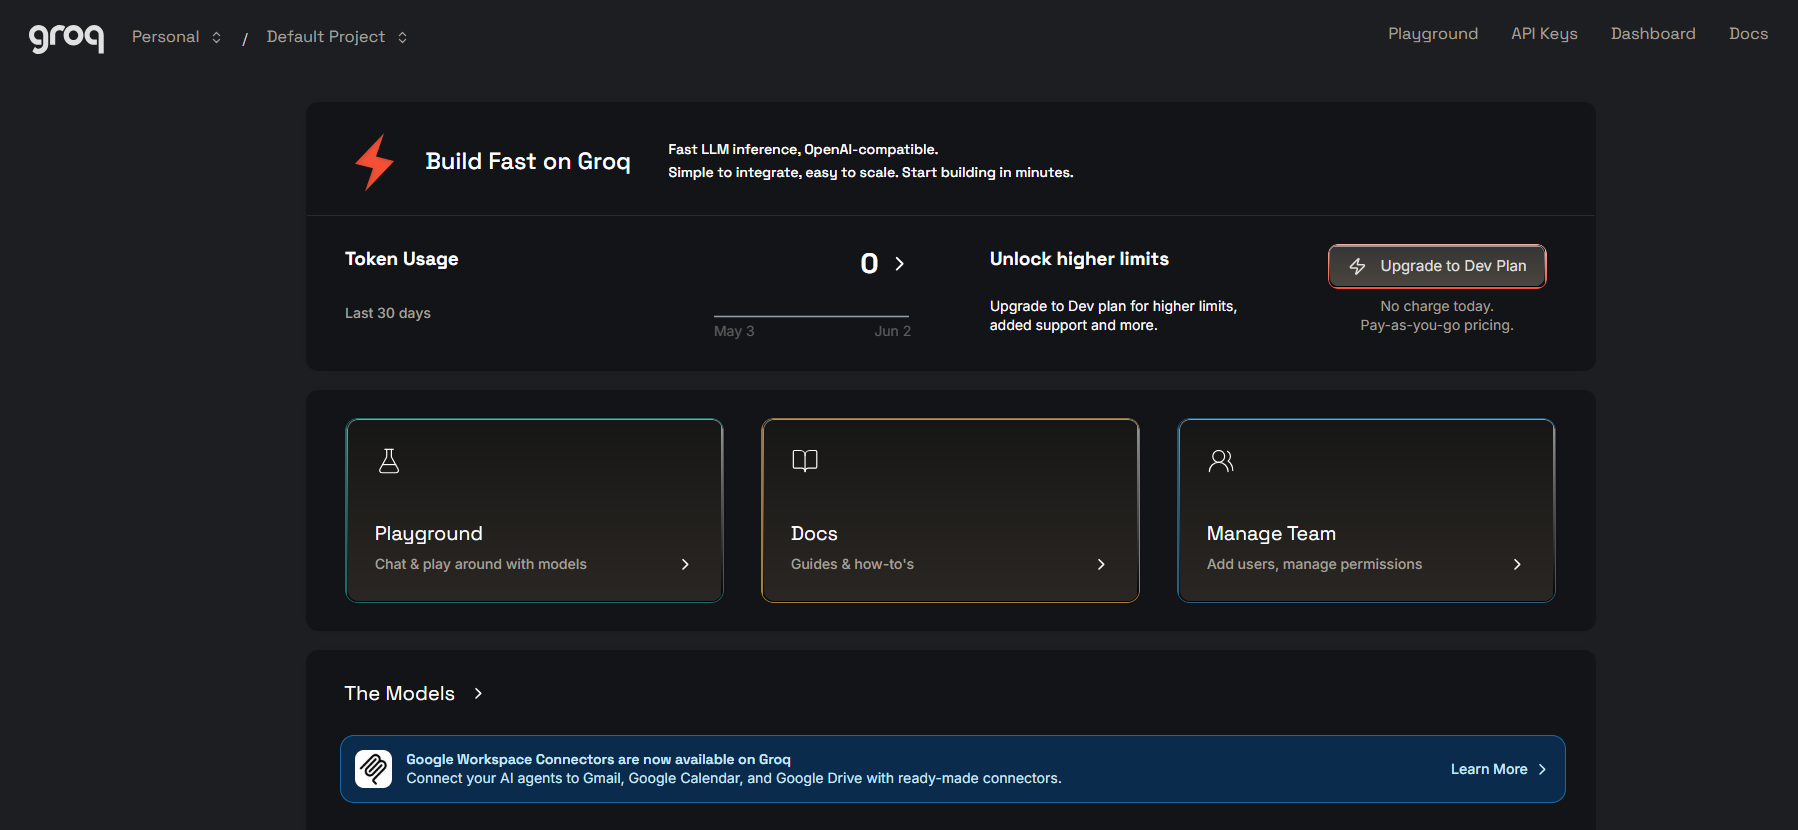Click 'No charge today.' text
This screenshot has width=1798, height=830.
coord(1437,306)
